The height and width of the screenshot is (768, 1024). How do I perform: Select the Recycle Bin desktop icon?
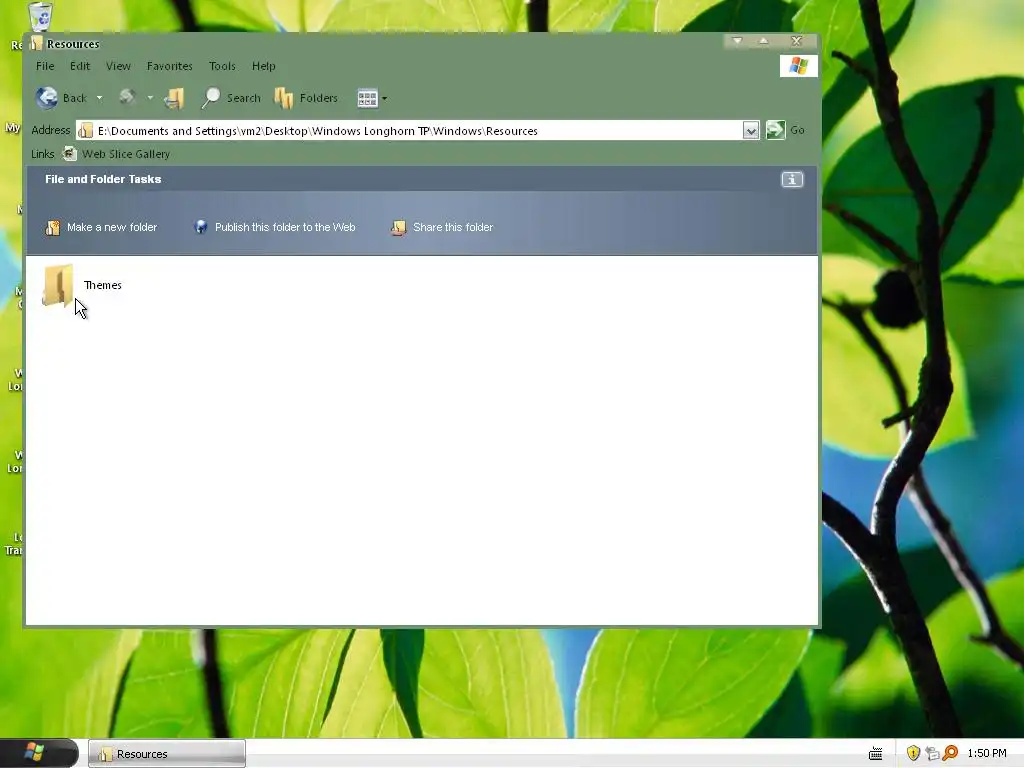[x=40, y=16]
